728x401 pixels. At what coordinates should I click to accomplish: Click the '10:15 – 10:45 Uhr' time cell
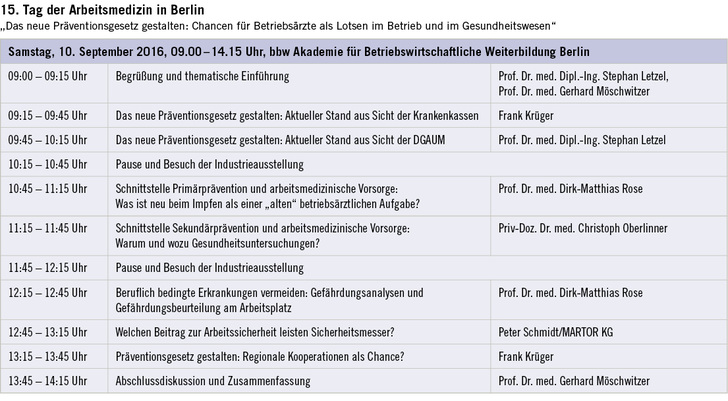(47, 163)
